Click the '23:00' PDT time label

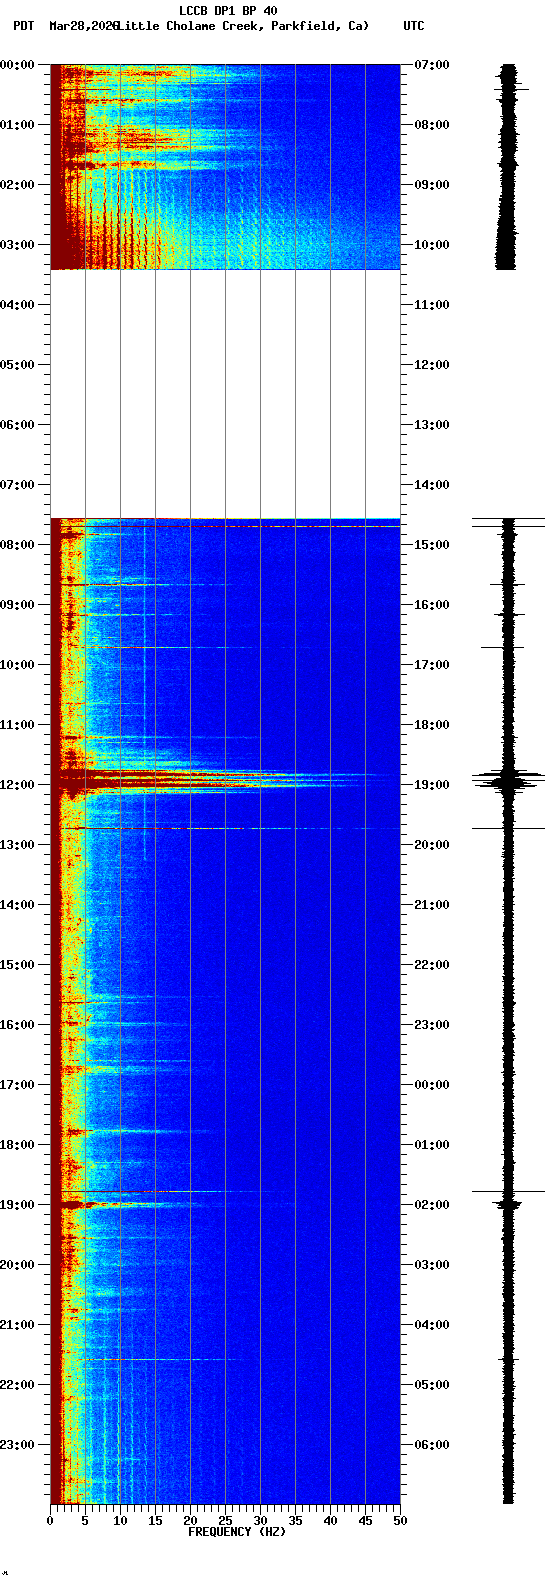pyautogui.click(x=17, y=1444)
